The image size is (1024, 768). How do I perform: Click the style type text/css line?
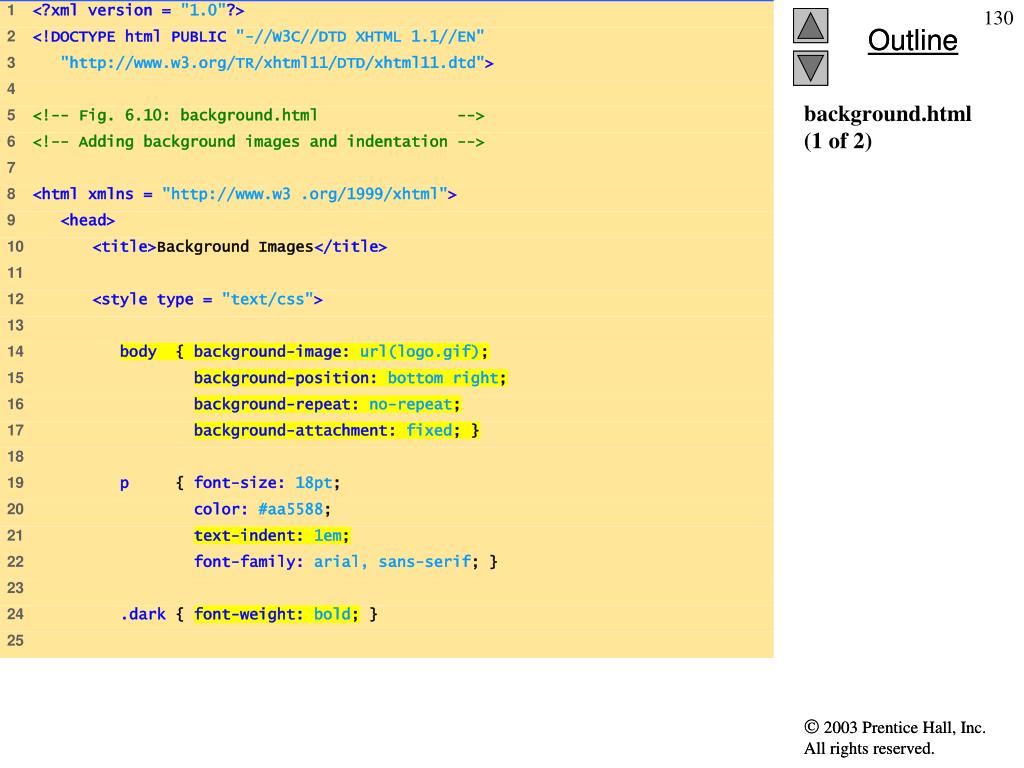[208, 299]
